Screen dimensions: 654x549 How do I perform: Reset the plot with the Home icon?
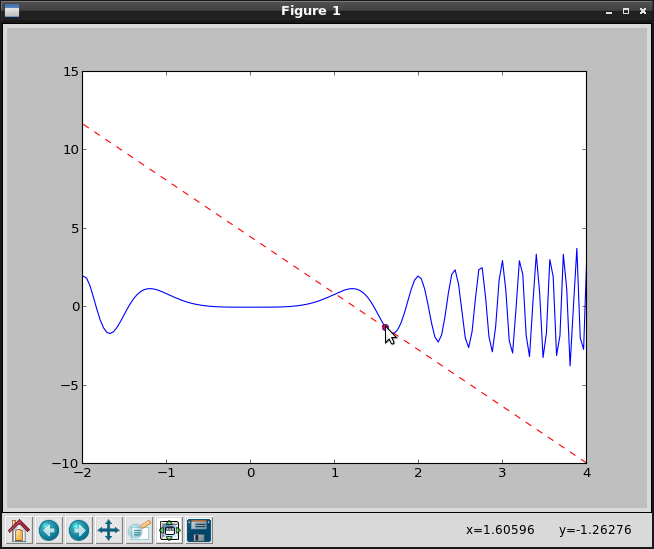[x=19, y=530]
